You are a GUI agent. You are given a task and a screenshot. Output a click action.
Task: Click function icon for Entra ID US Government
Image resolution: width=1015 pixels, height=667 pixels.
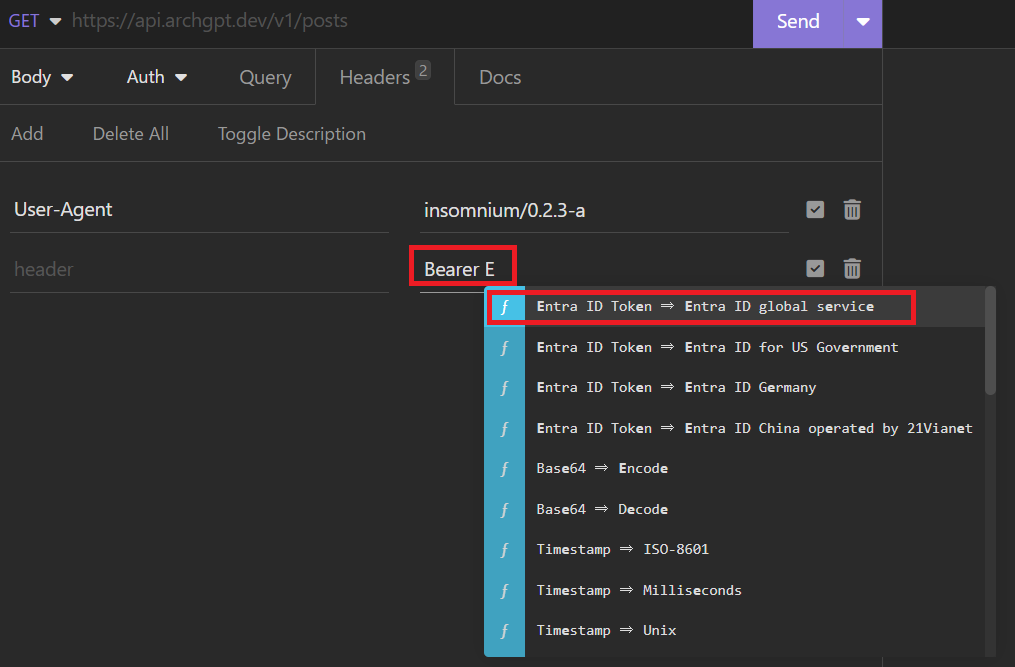point(505,348)
